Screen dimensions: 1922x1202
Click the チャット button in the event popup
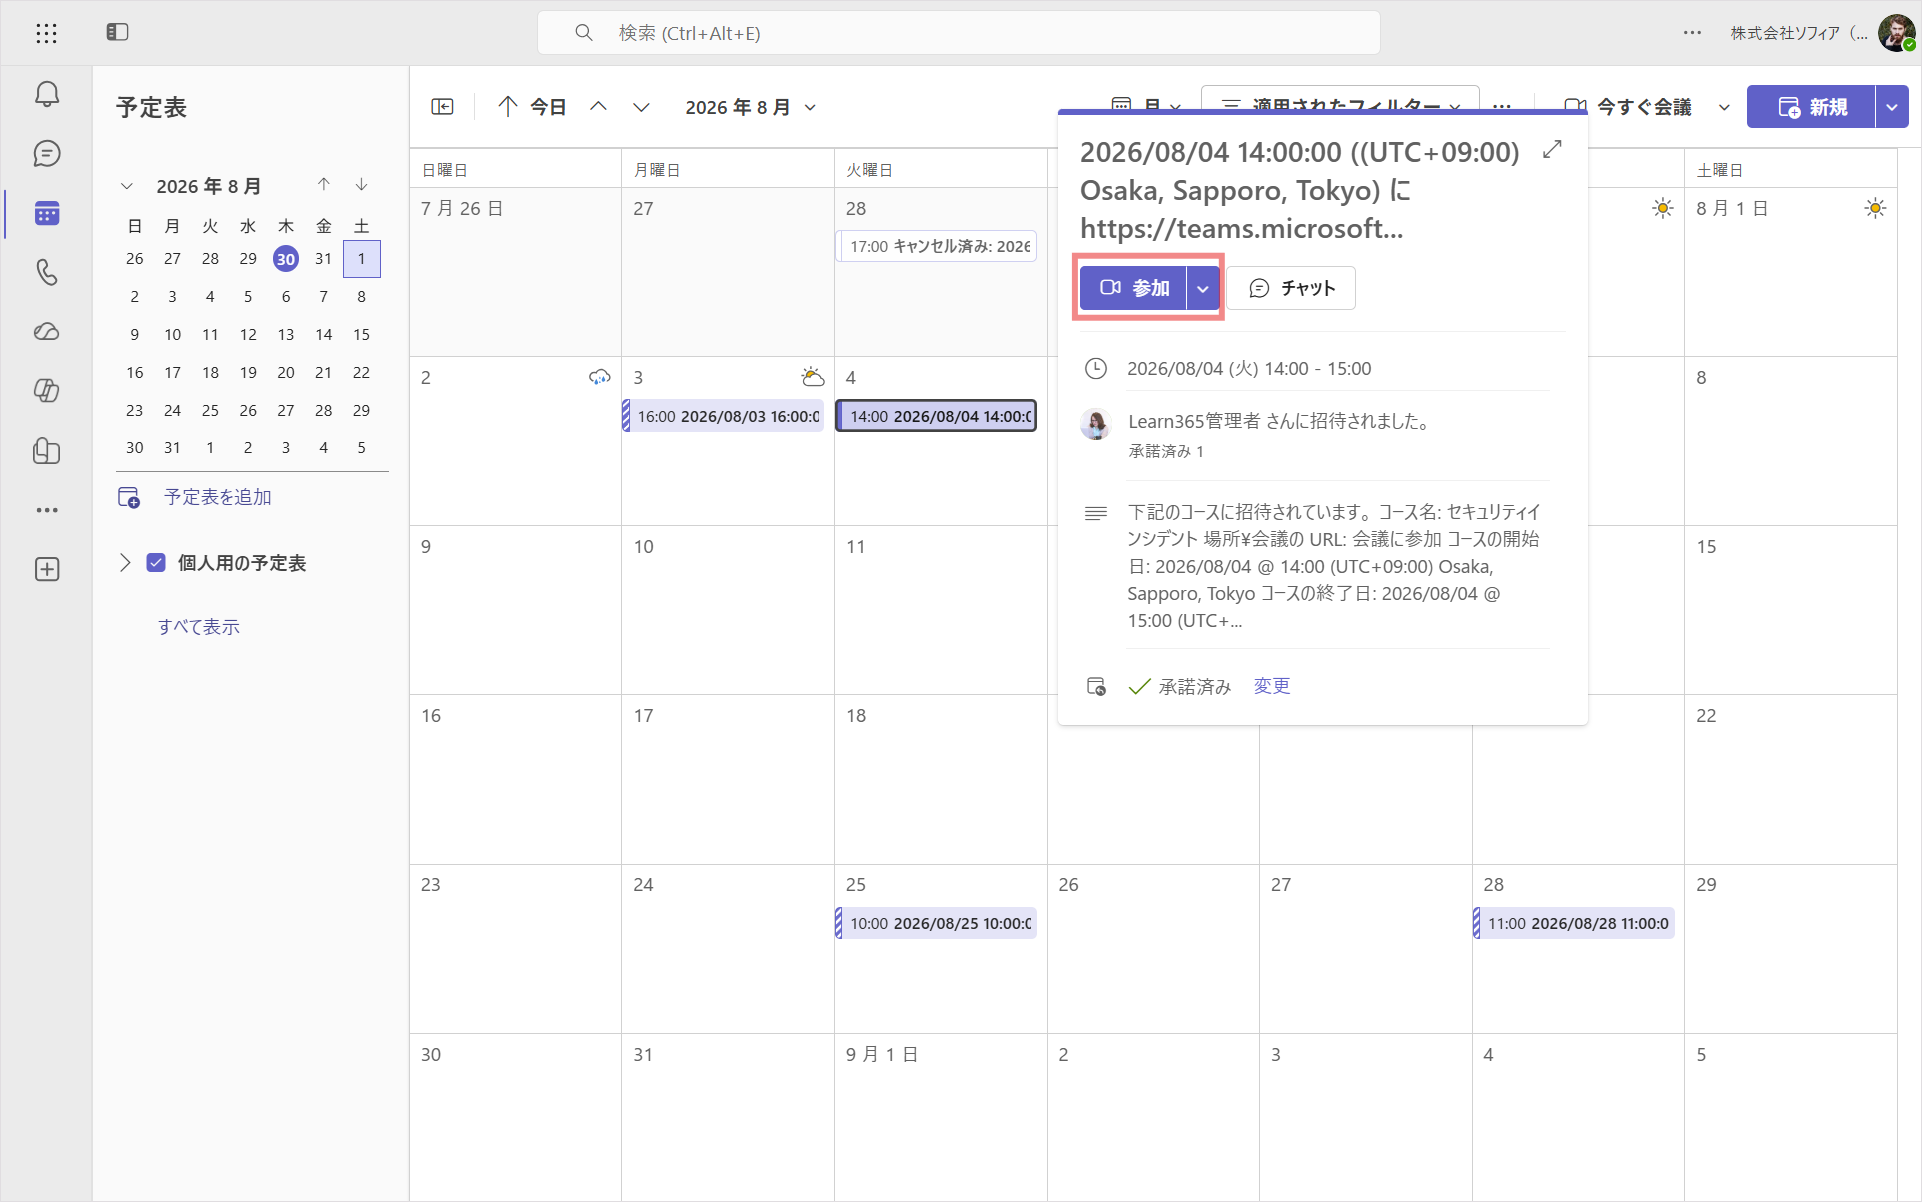tap(1292, 288)
